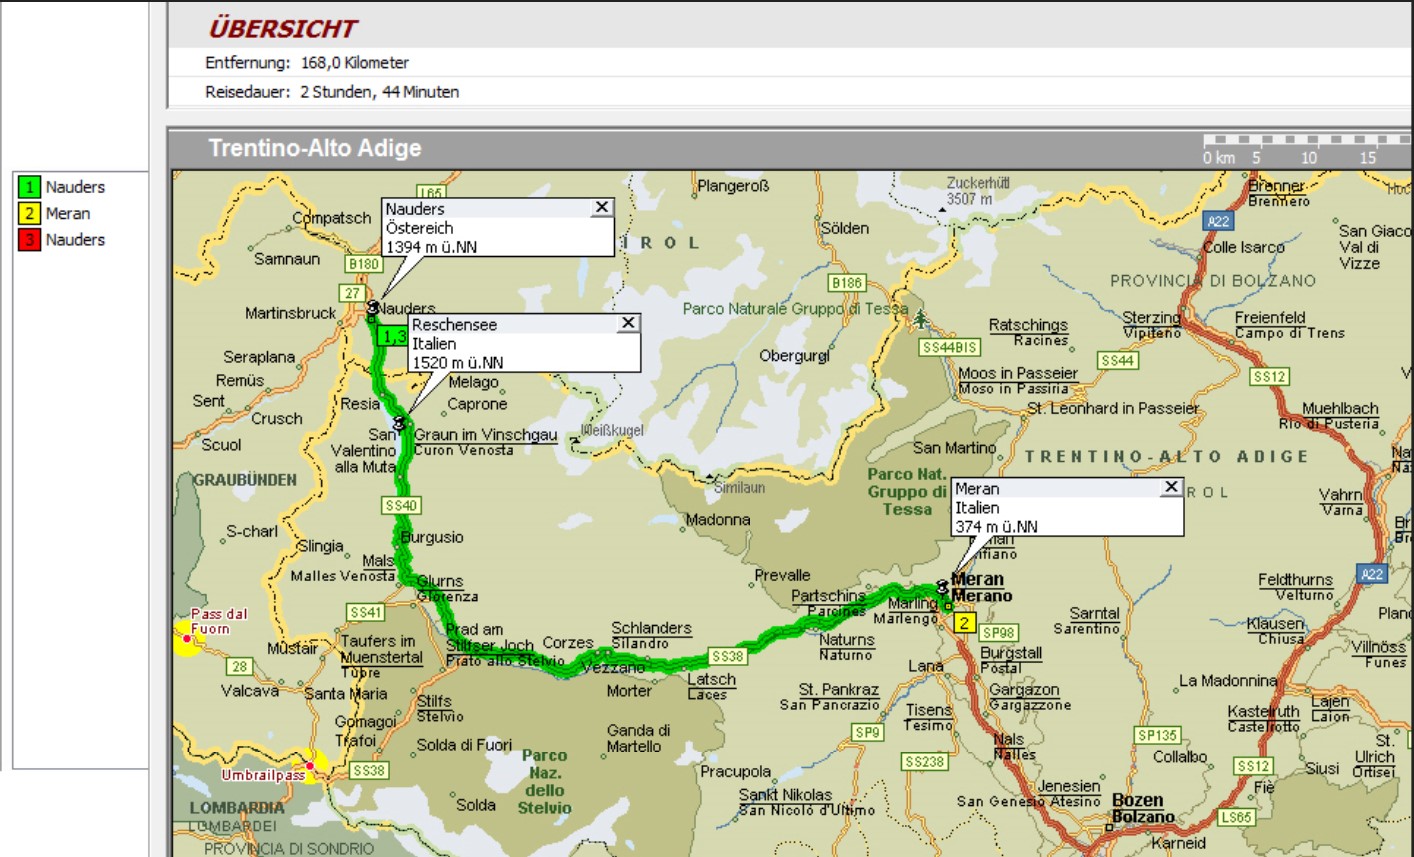Click the yellow waypoint 2 marker on map
Viewport: 1414px width, 857px height.
tap(963, 623)
